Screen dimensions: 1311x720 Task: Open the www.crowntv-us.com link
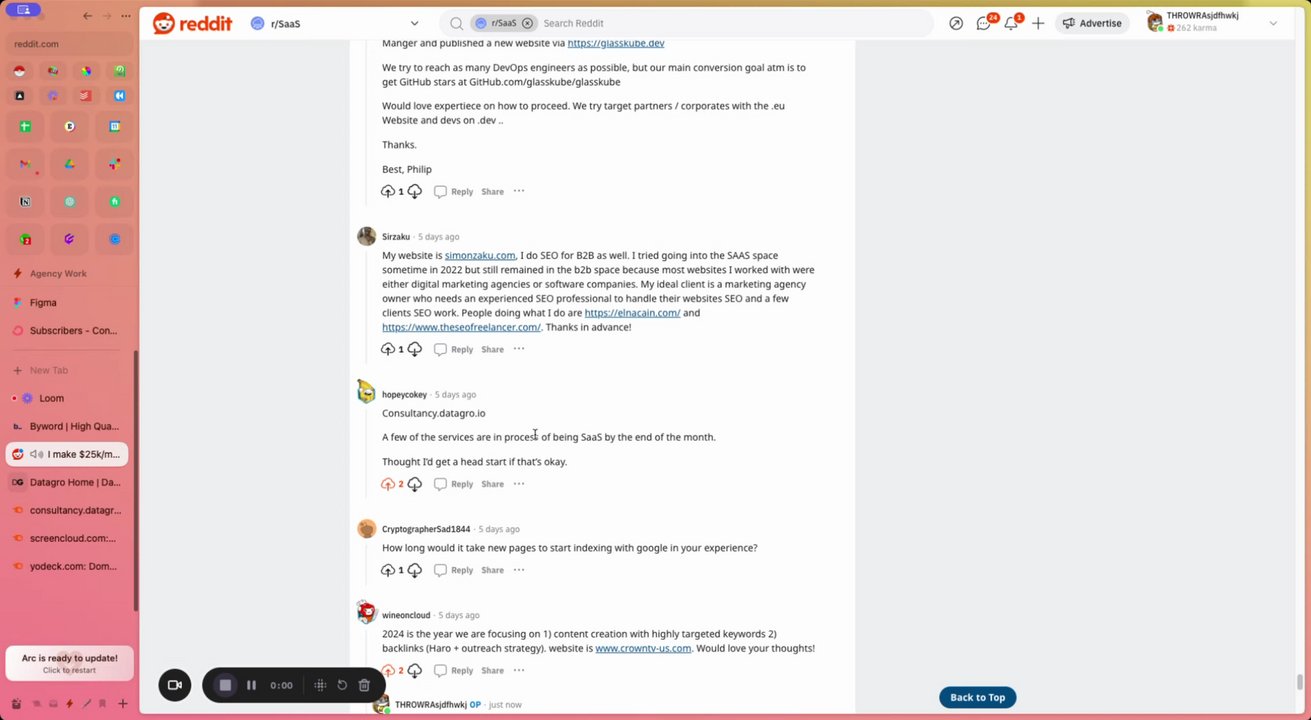643,648
